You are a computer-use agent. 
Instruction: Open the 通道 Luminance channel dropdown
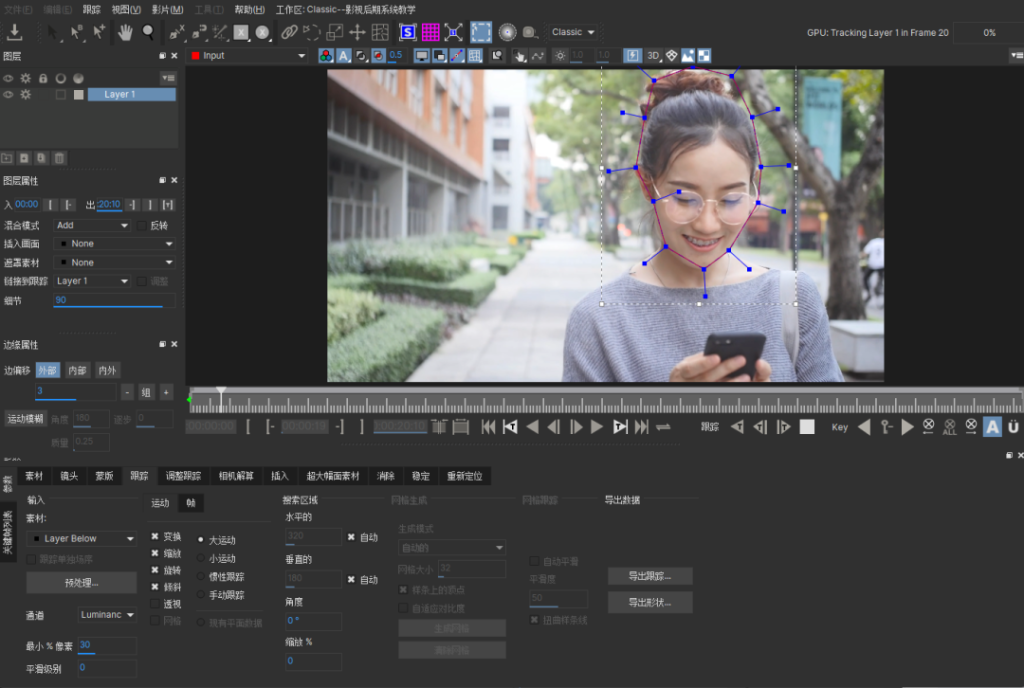click(x=107, y=615)
